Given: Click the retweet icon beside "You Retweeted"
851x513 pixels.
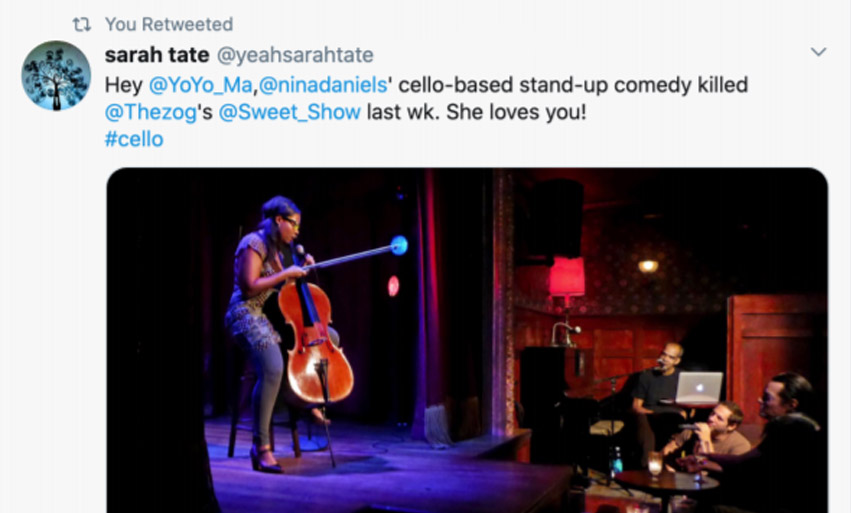Looking at the screenshot, I should [x=82, y=24].
